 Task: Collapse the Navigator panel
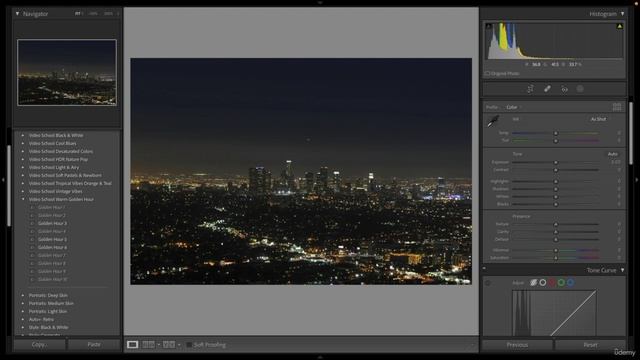pos(17,13)
